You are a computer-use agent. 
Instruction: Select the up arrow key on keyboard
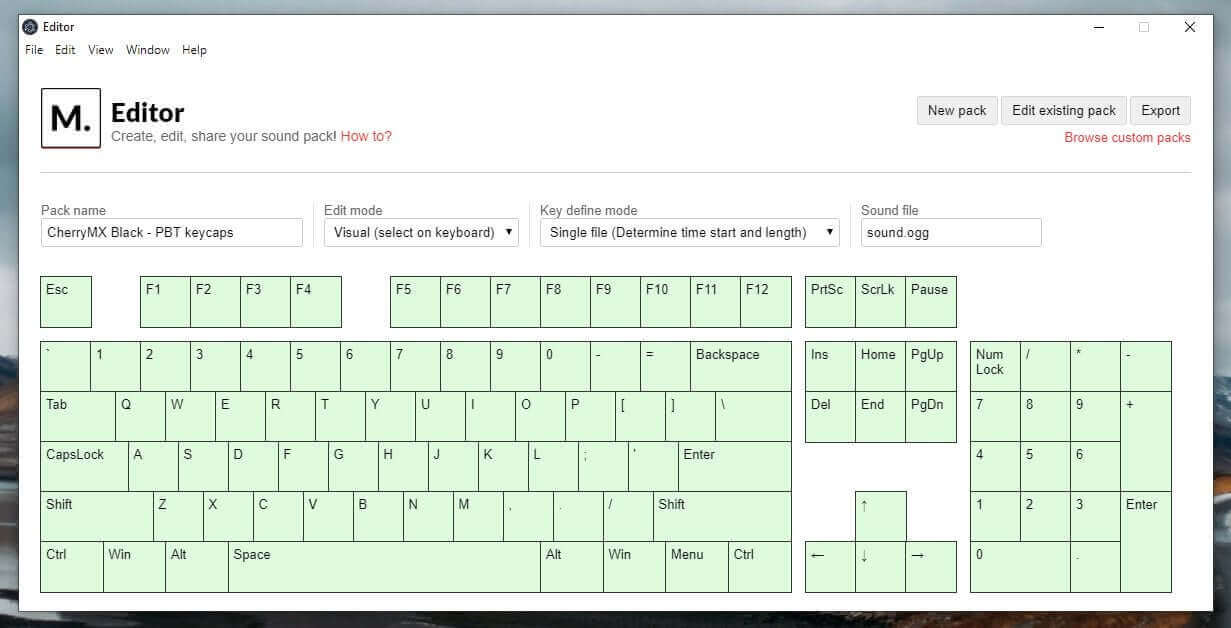[x=880, y=516]
